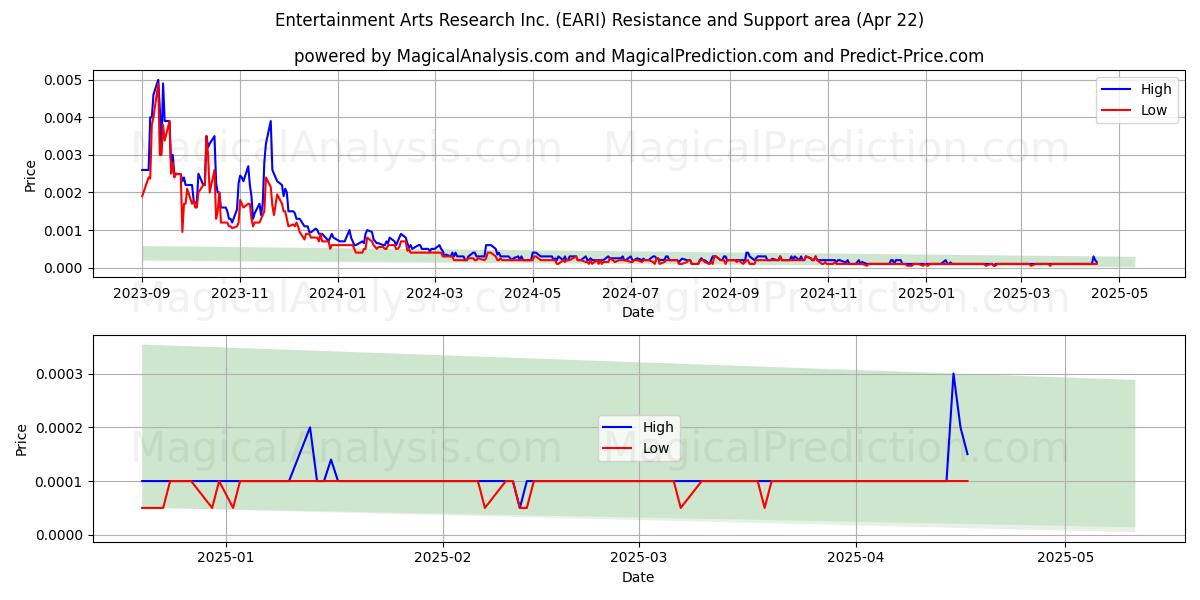1200x600 pixels.
Task: Click the 'Date' x-axis label of top chart
Action: click(638, 312)
